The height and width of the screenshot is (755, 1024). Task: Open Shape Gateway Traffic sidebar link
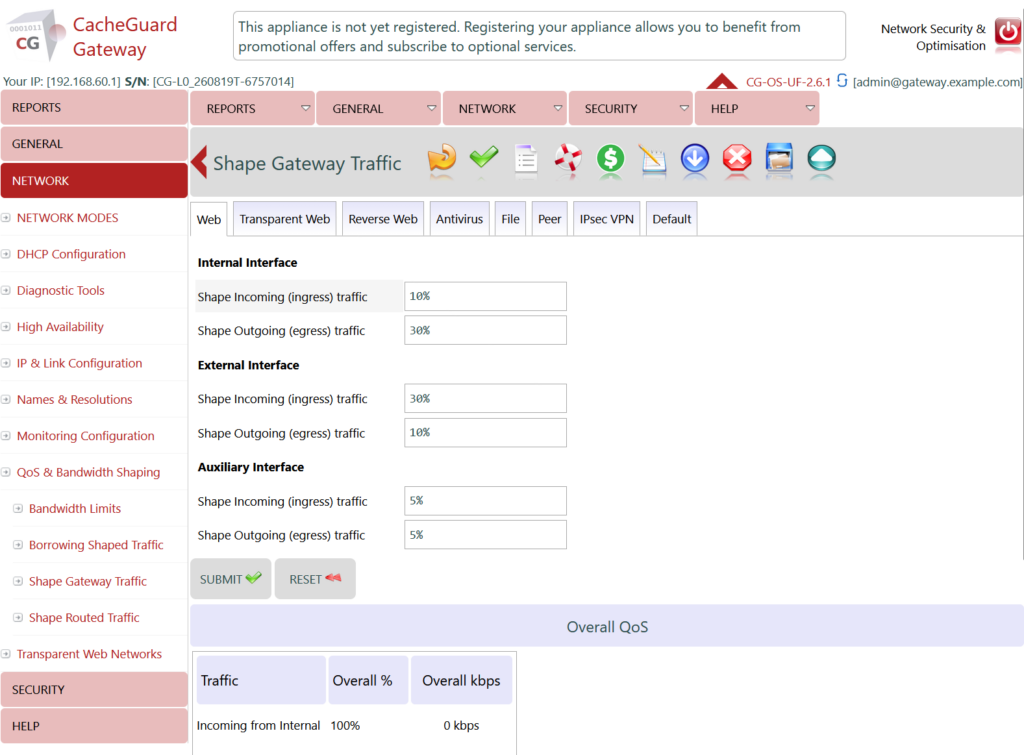[88, 581]
